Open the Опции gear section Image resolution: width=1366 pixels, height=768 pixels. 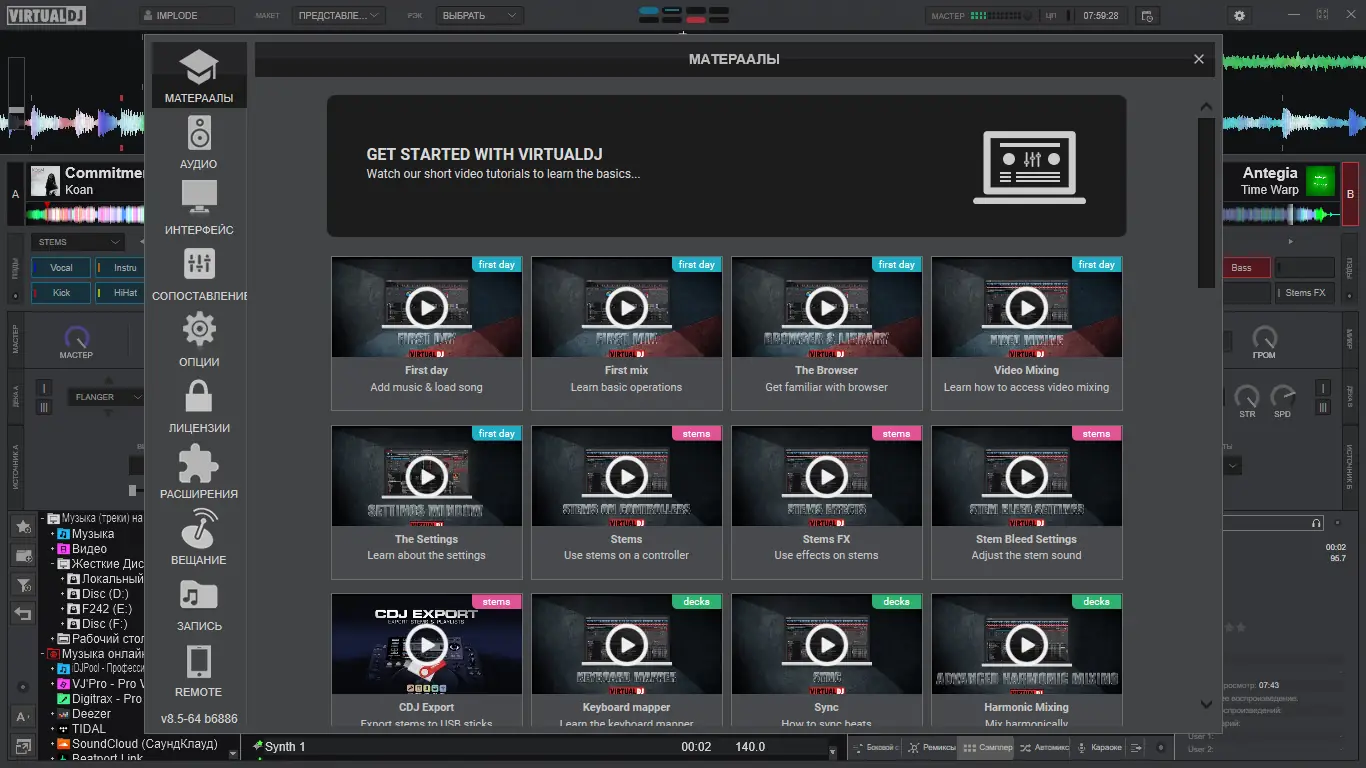[199, 340]
